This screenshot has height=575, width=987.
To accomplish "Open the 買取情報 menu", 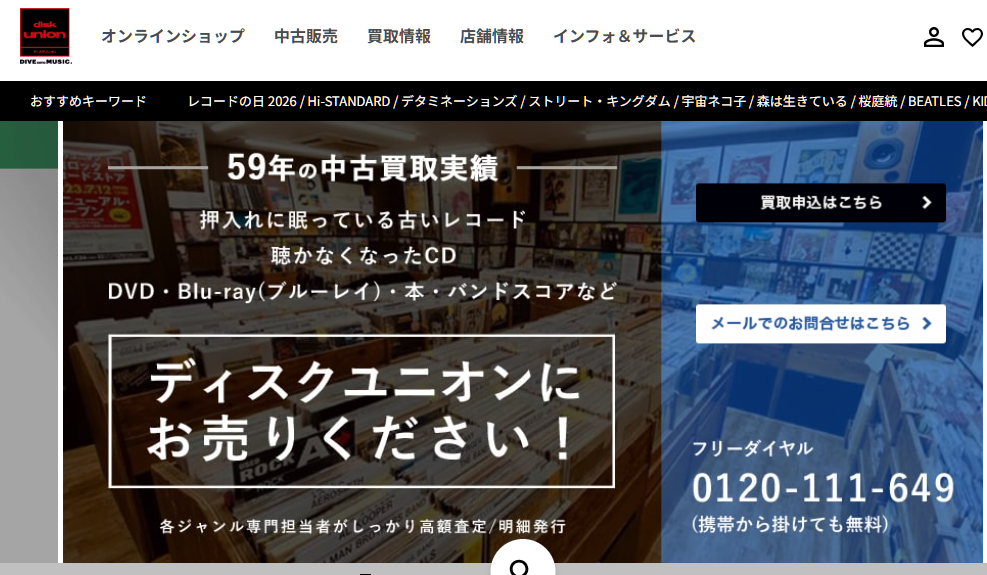I will pyautogui.click(x=399, y=37).
